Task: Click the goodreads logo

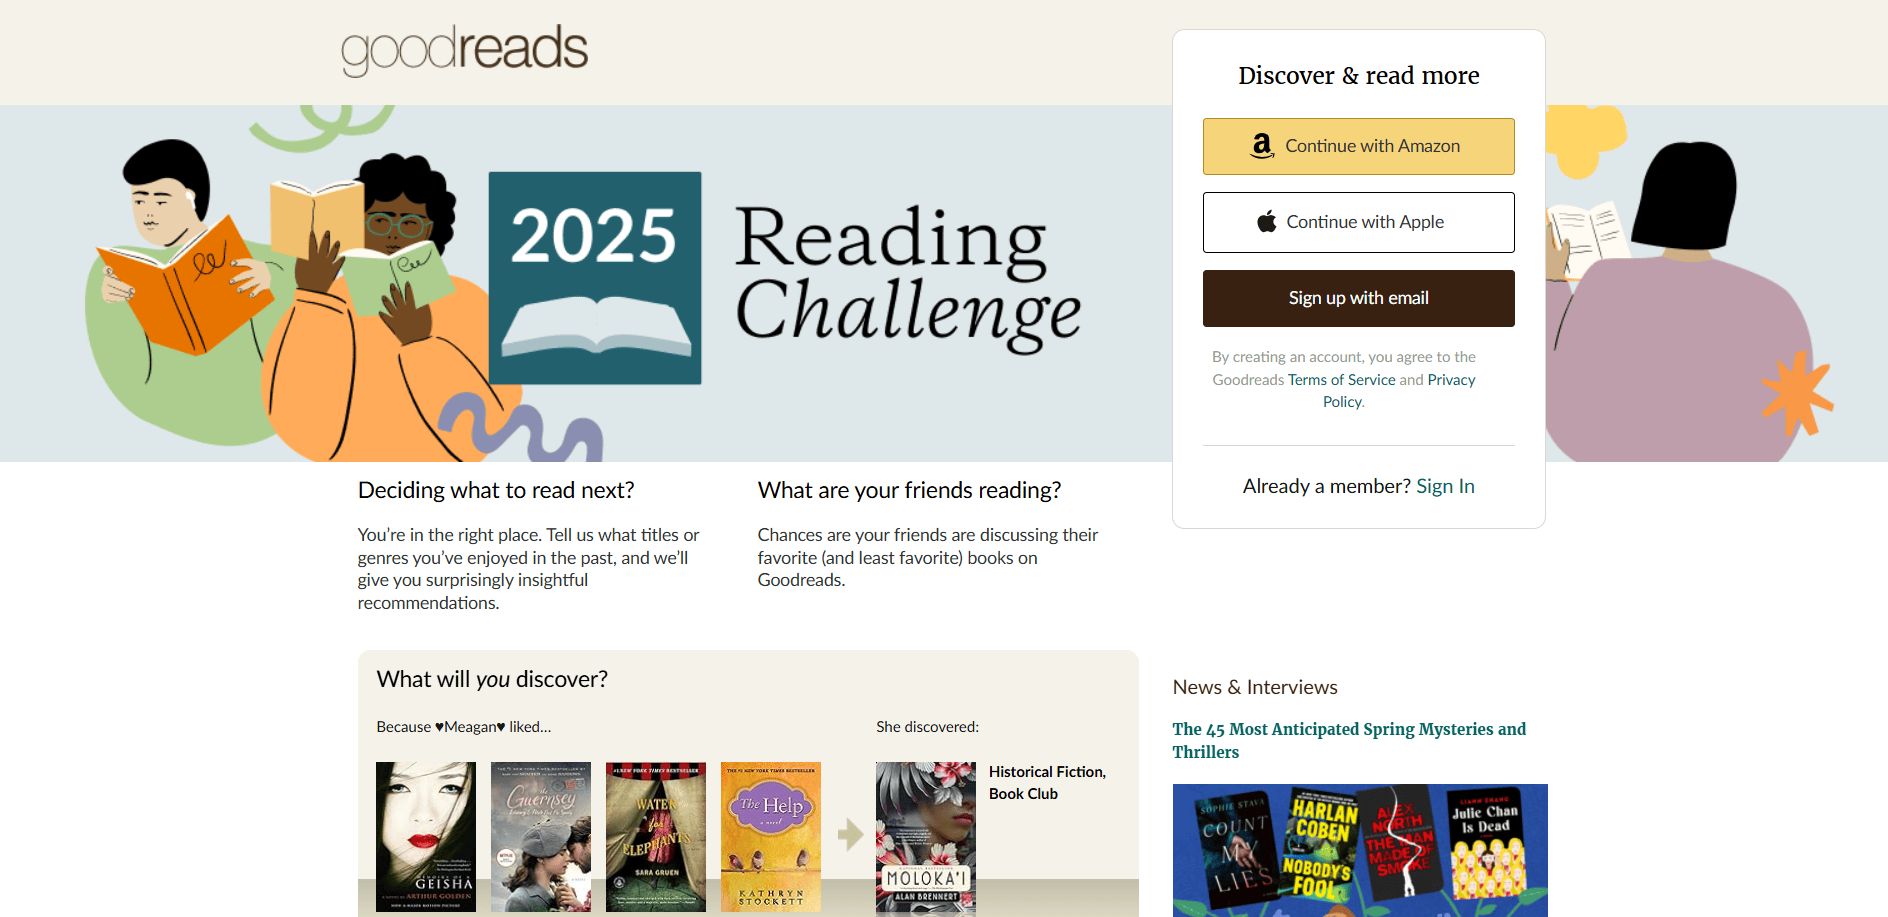Action: 464,50
